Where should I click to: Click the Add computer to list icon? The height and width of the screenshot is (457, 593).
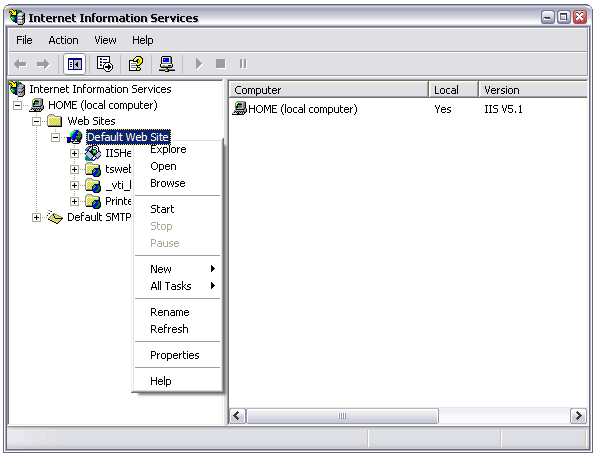166,64
